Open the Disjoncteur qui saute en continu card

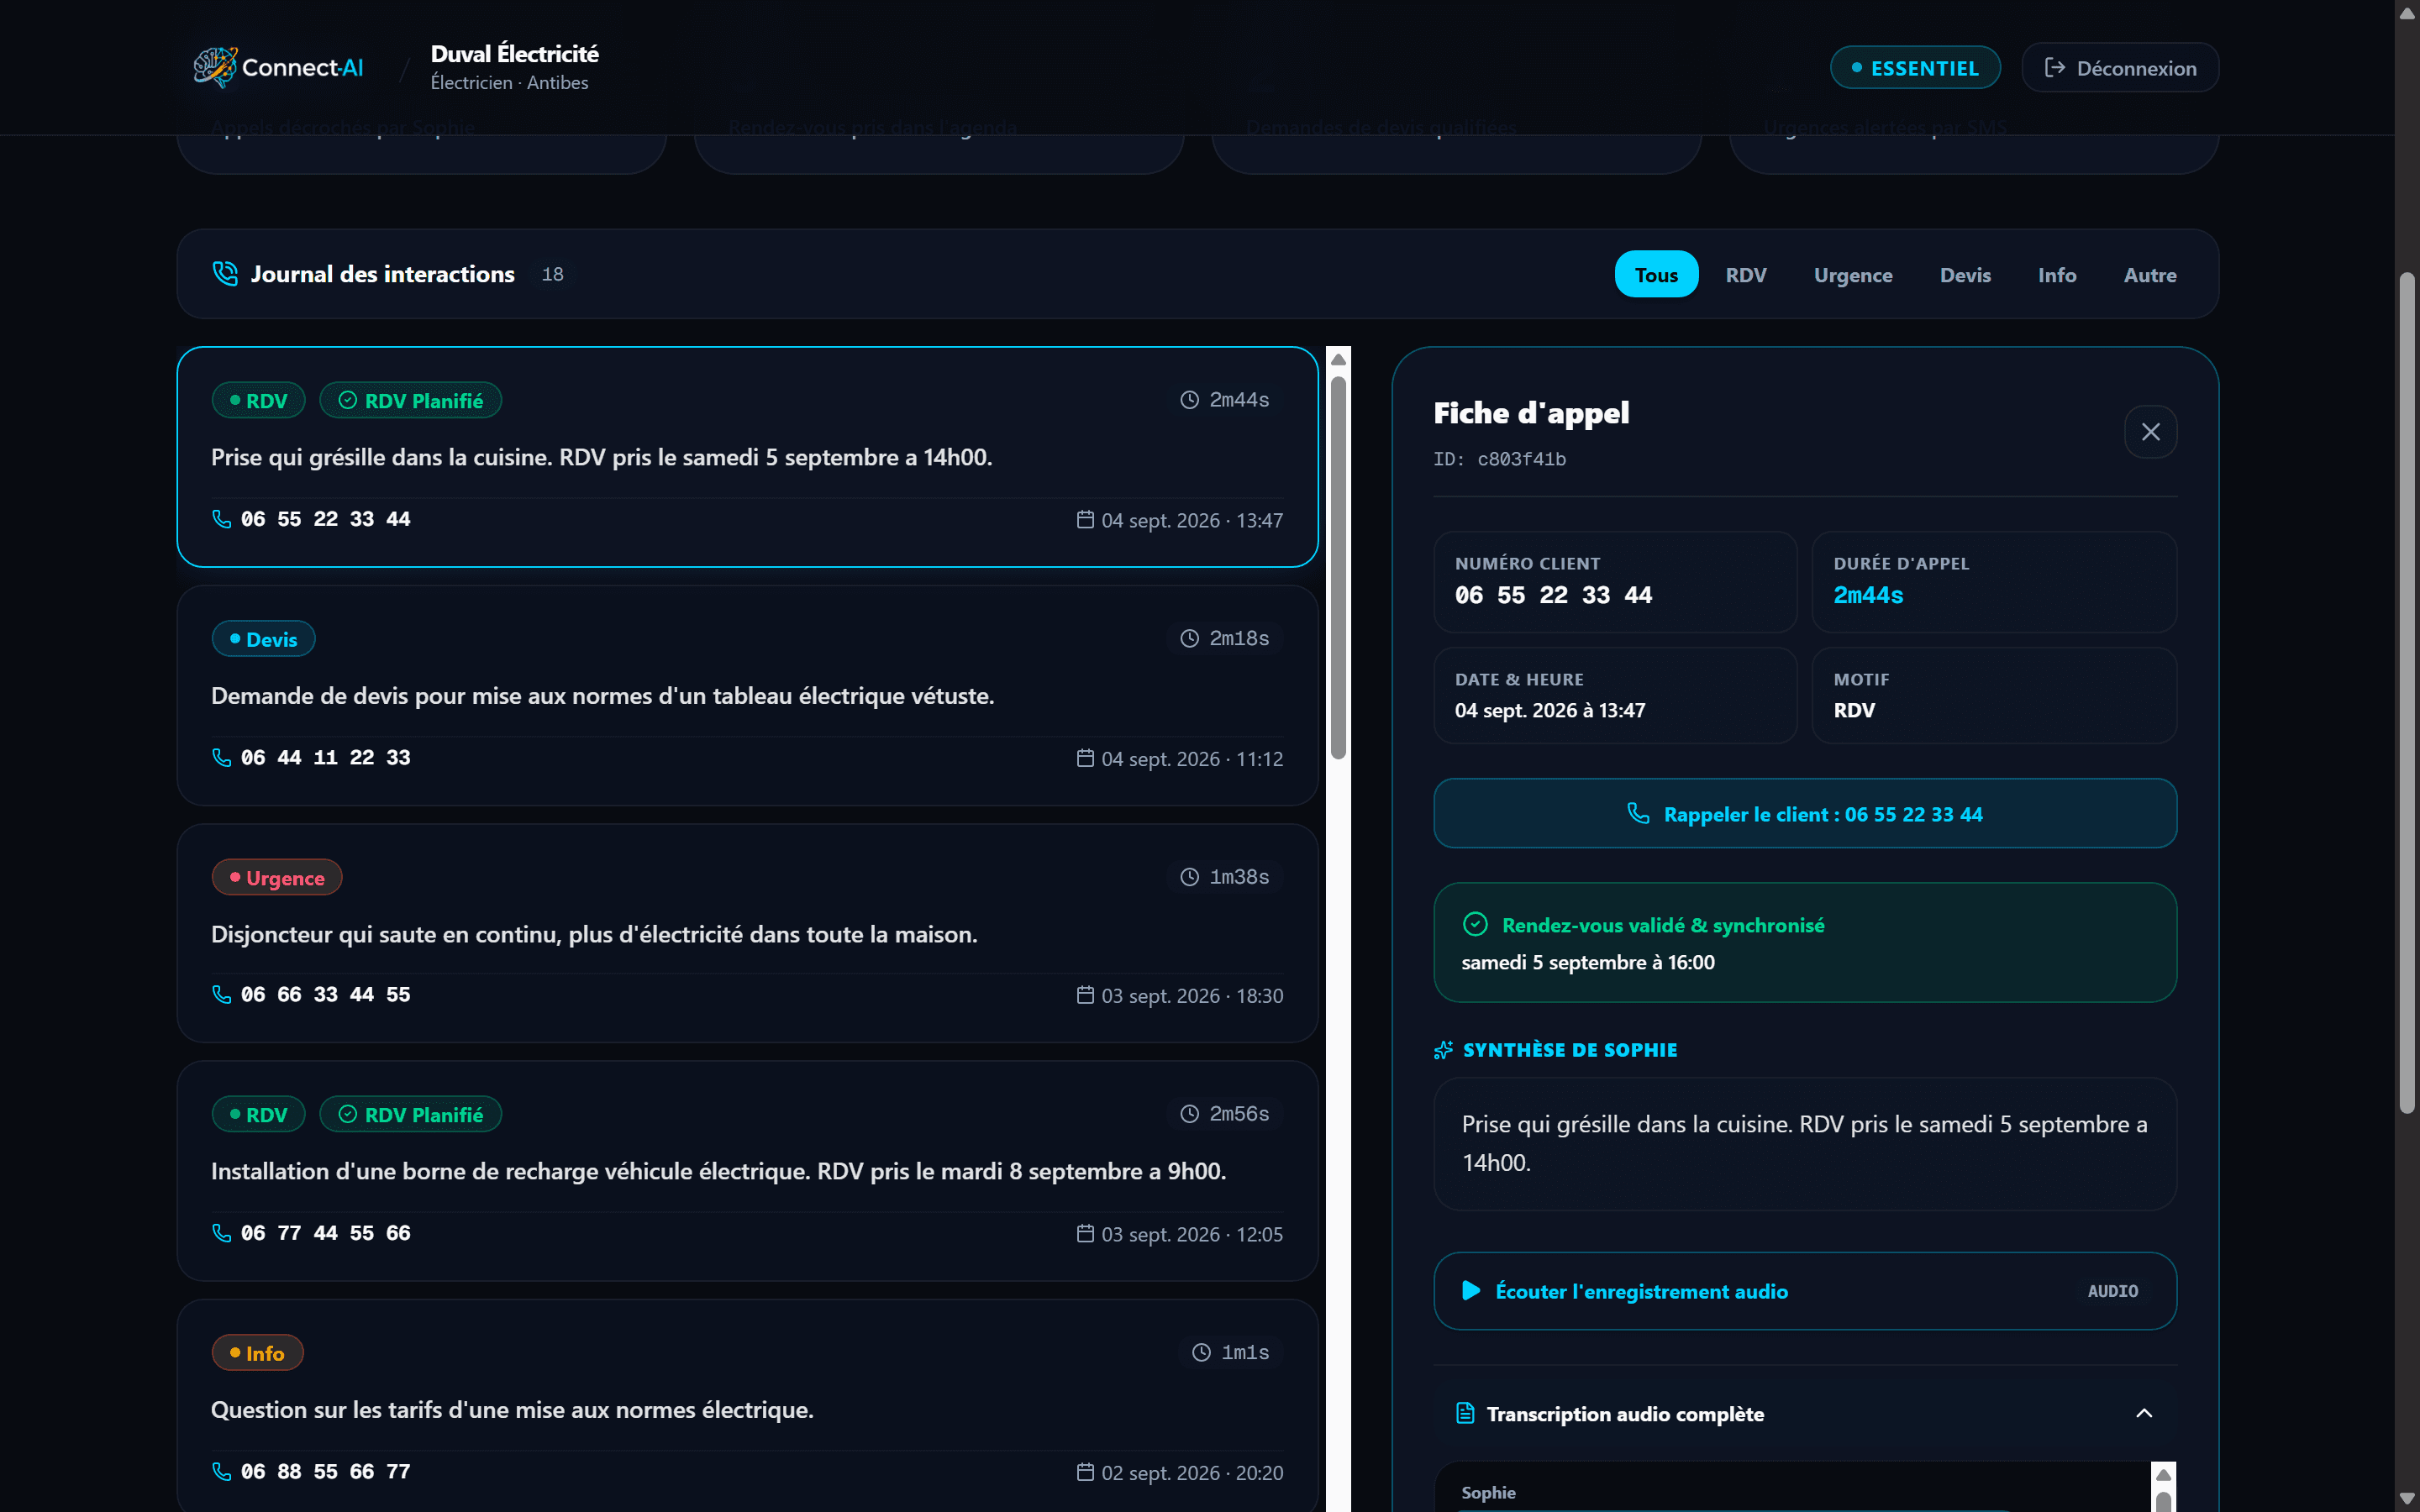coord(747,933)
